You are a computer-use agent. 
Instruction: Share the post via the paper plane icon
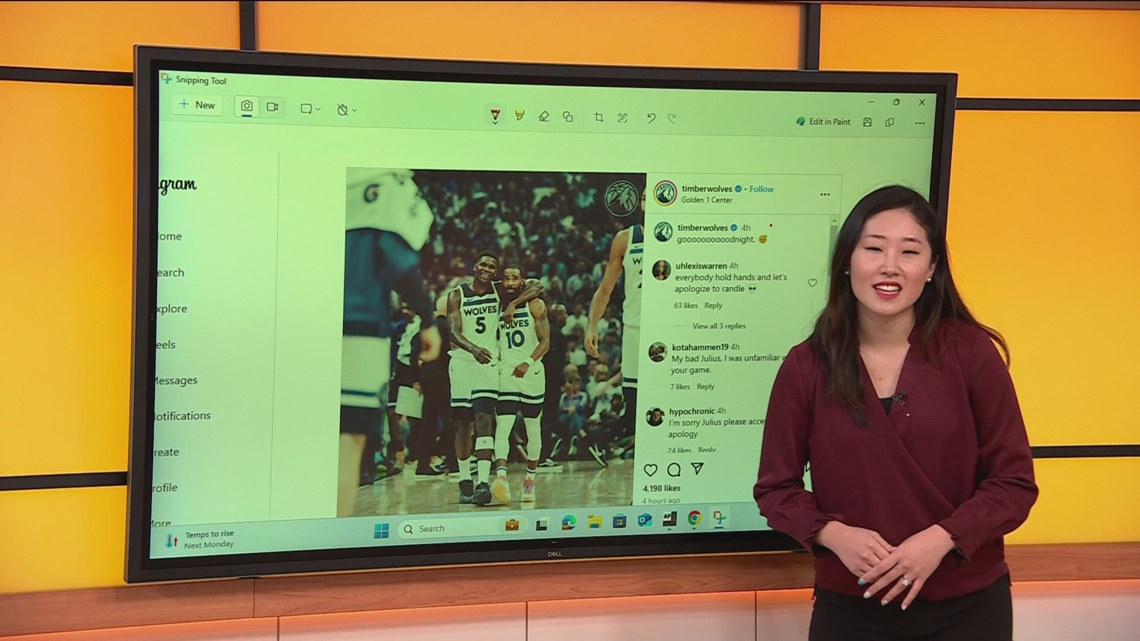[698, 469]
